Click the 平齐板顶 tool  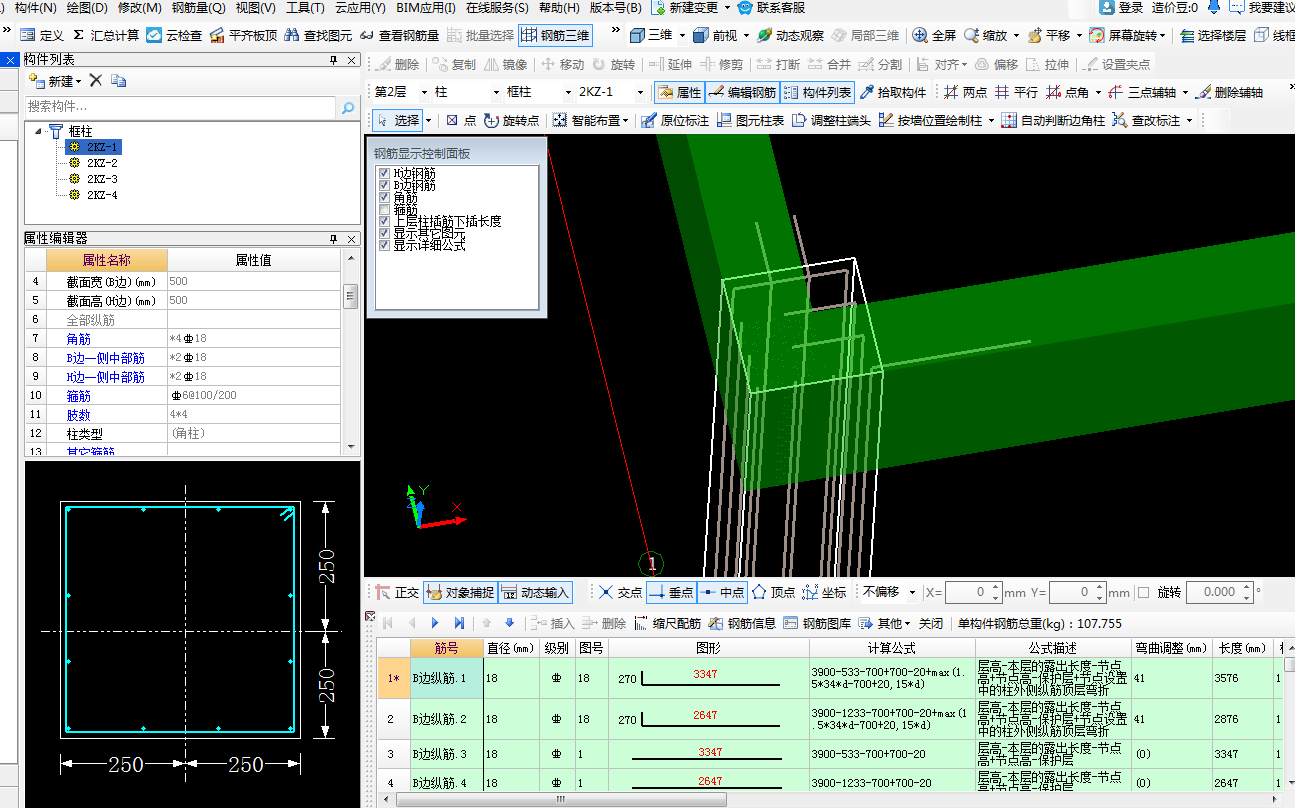tap(243, 35)
